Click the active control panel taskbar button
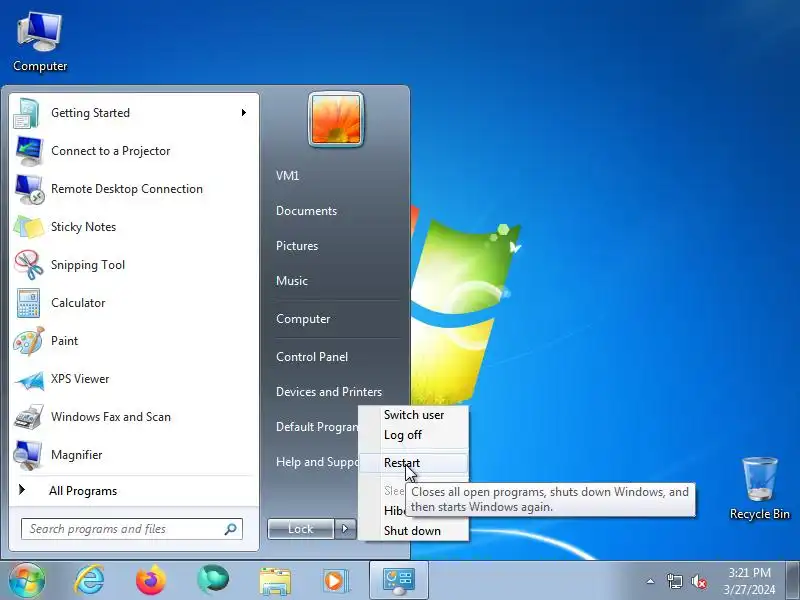 tap(398, 581)
